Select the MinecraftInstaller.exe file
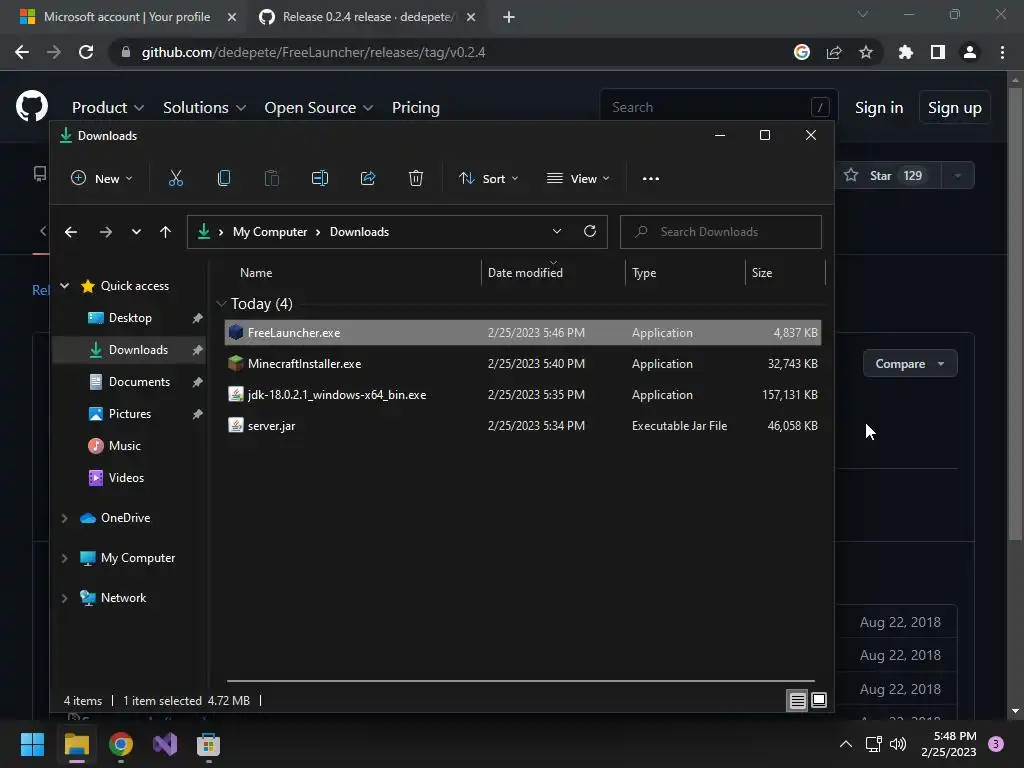The image size is (1024, 768). 522,364
